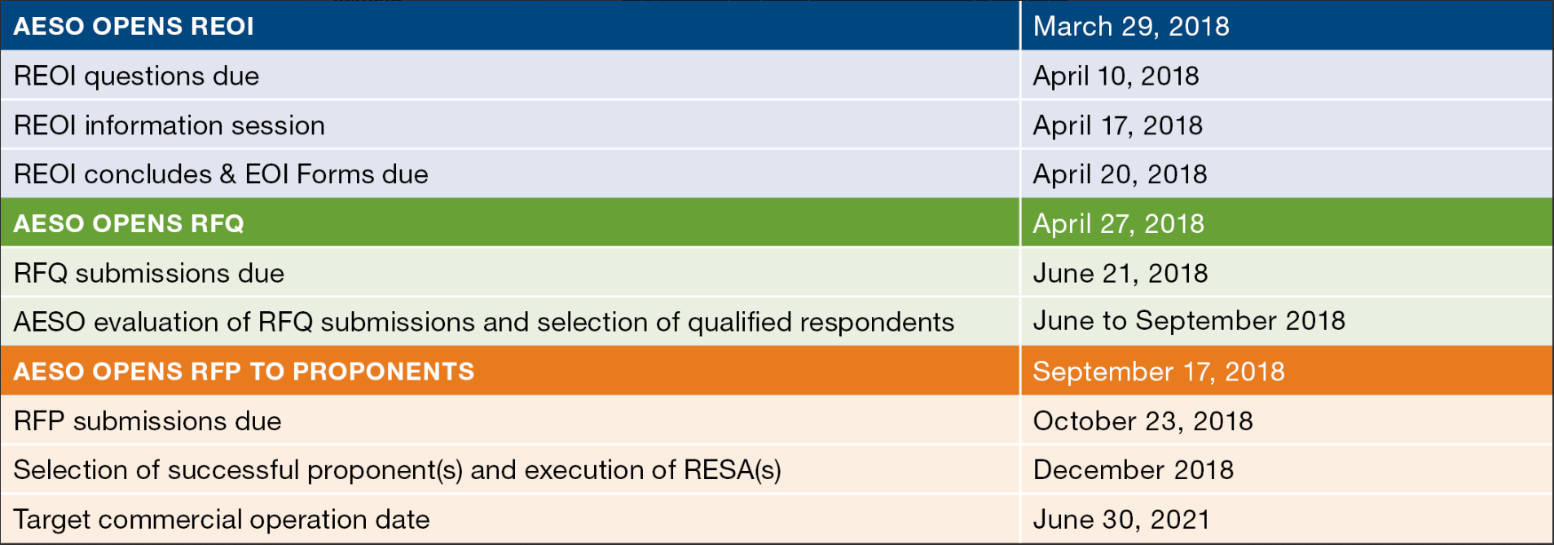Select the April 27, 2018 date cell
Image resolution: width=1554 pixels, height=545 pixels.
[x=1118, y=223]
